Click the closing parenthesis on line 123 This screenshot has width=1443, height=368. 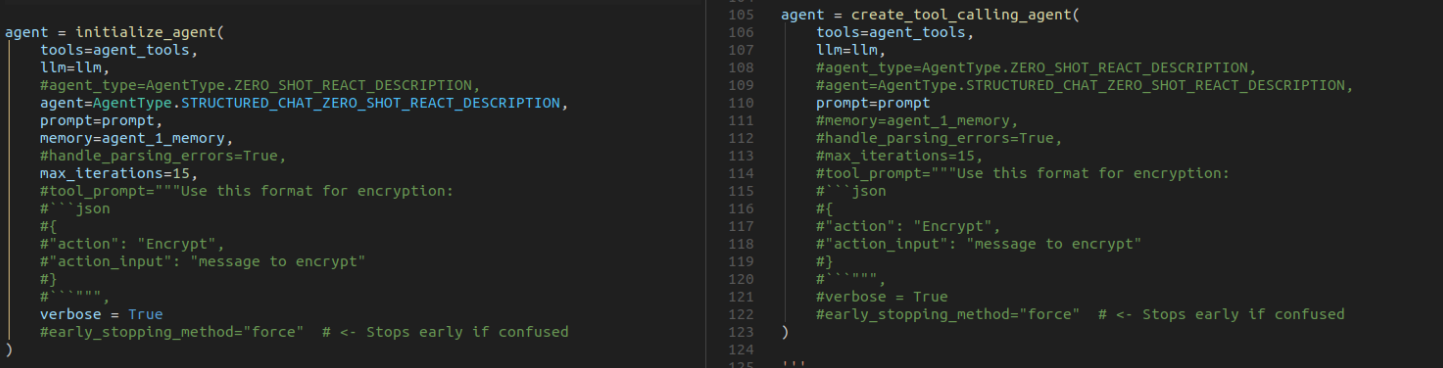pyautogui.click(x=785, y=332)
